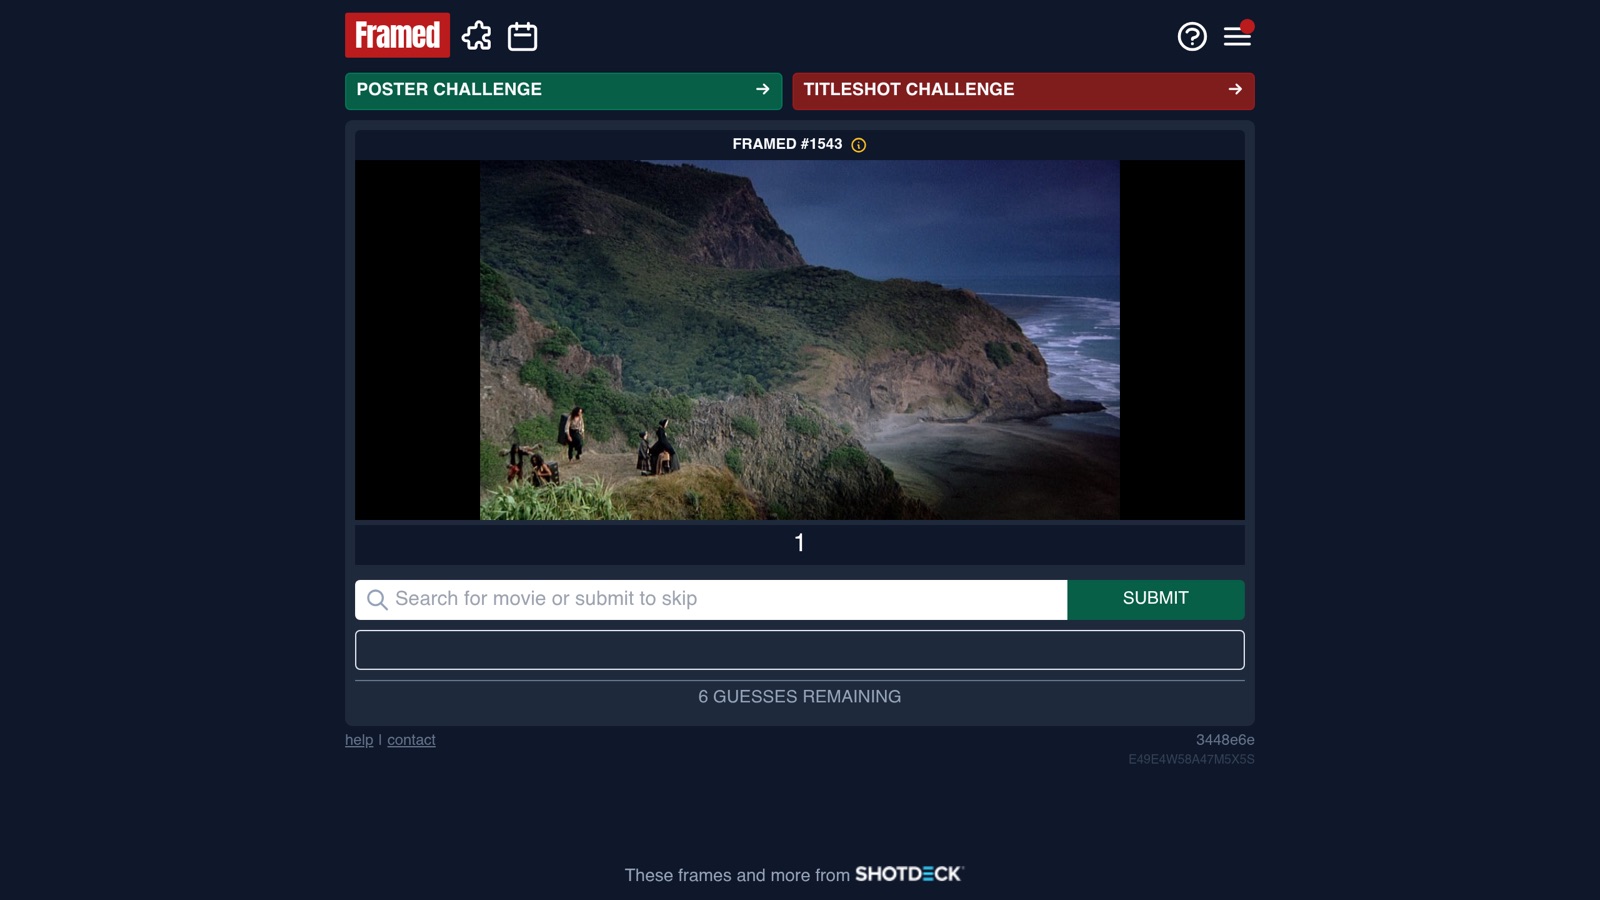
Task: Click the "E49E4W58A47M5X5S" code text
Action: [1191, 759]
